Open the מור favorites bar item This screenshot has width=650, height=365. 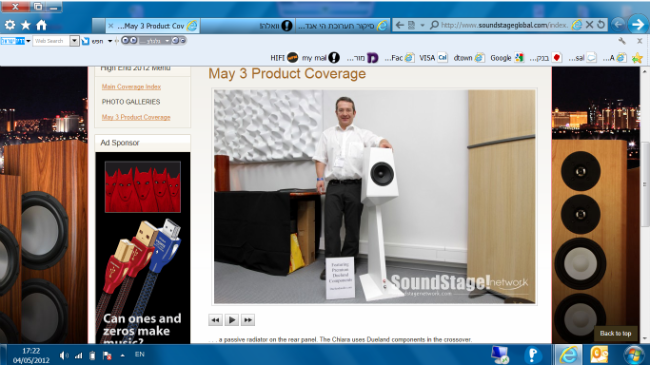(362, 58)
